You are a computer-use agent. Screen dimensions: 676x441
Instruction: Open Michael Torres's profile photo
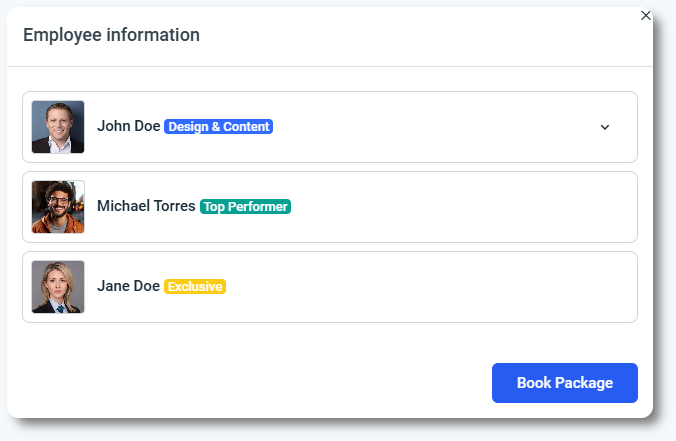point(58,207)
